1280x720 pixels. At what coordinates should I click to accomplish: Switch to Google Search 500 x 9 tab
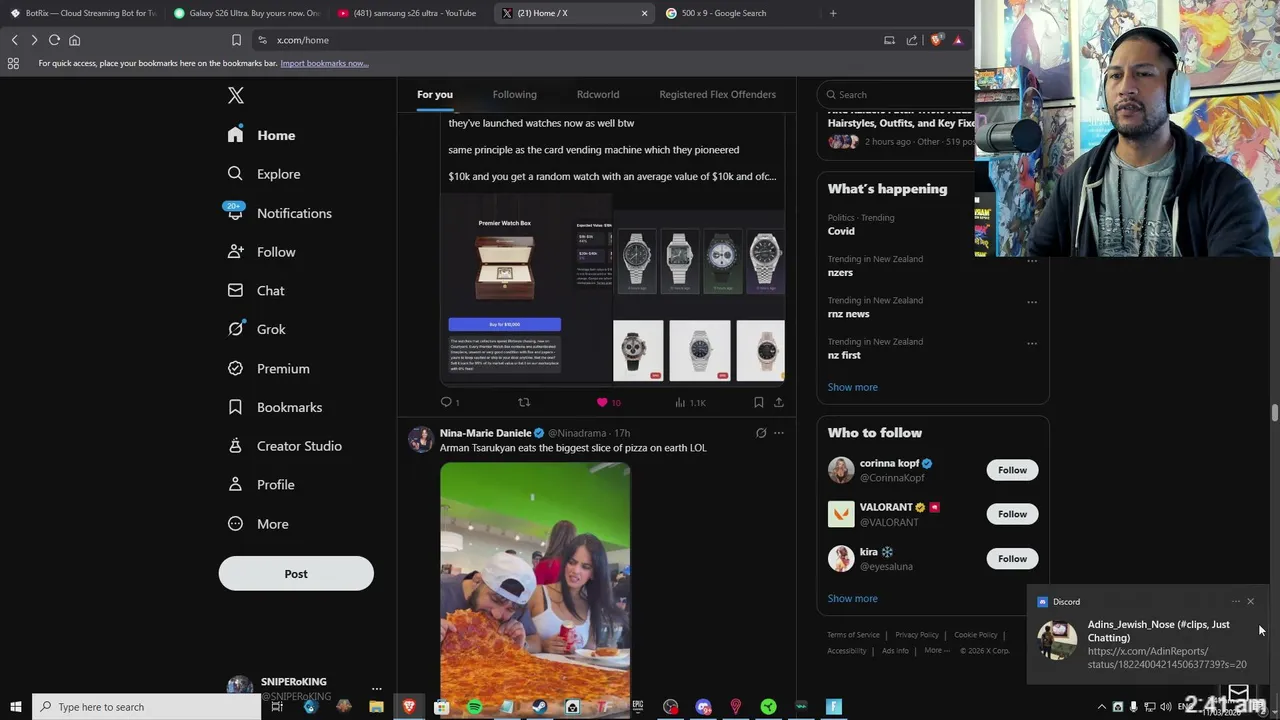click(x=735, y=13)
